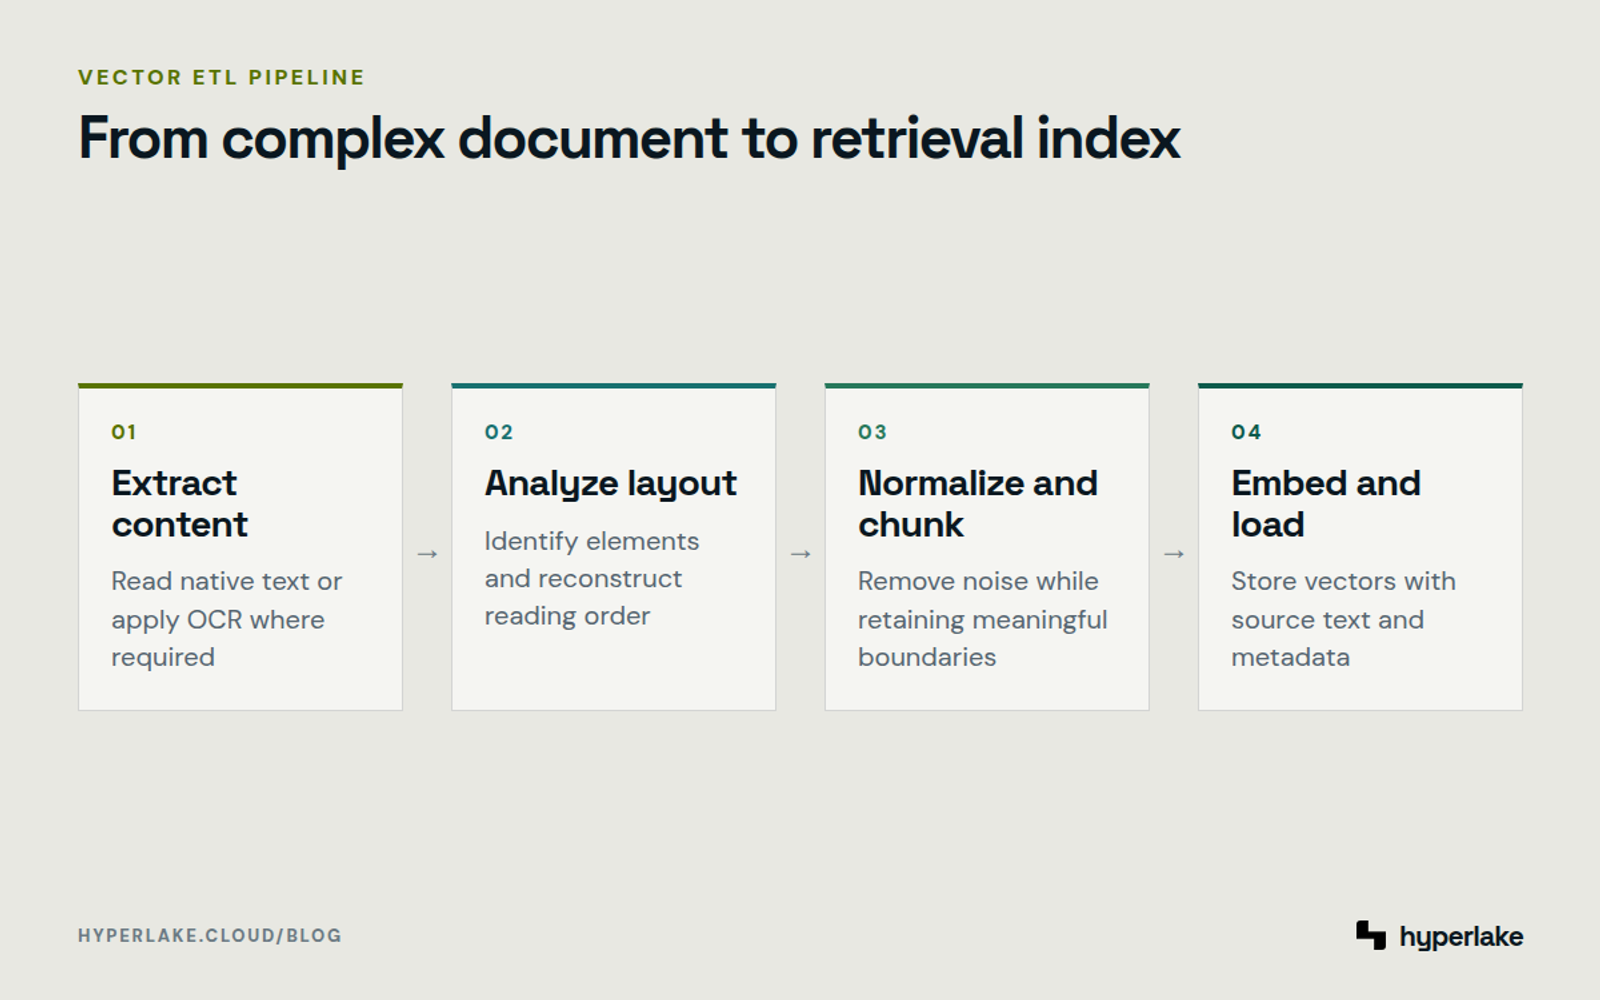Click the "VECTOR ETL PIPELINE" label

tap(221, 77)
